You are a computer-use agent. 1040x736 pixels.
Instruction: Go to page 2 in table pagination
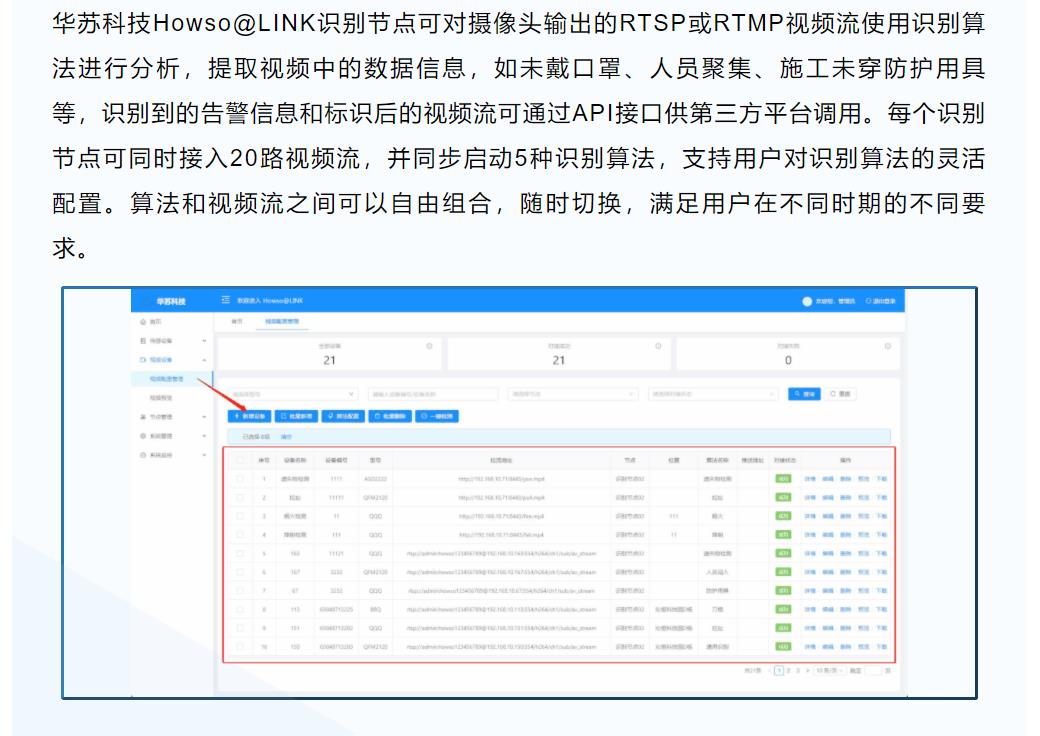pos(788,669)
